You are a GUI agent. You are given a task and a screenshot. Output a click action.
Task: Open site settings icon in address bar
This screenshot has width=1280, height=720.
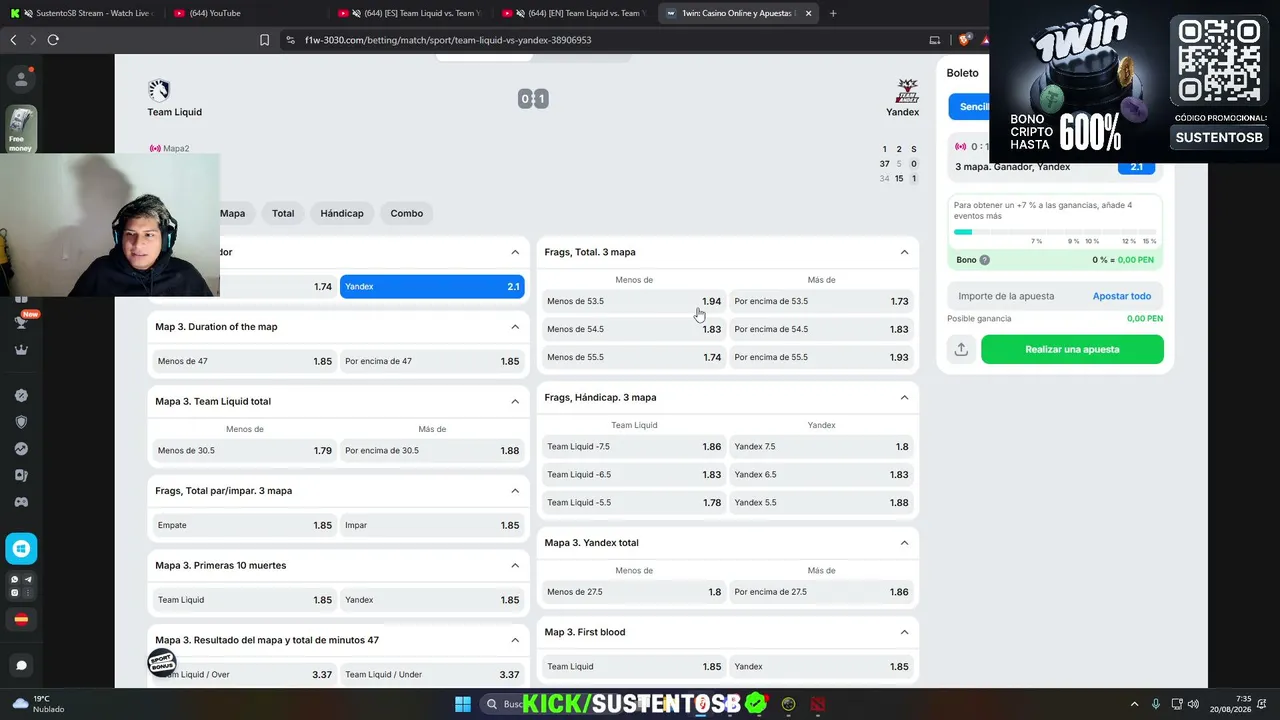(x=290, y=40)
